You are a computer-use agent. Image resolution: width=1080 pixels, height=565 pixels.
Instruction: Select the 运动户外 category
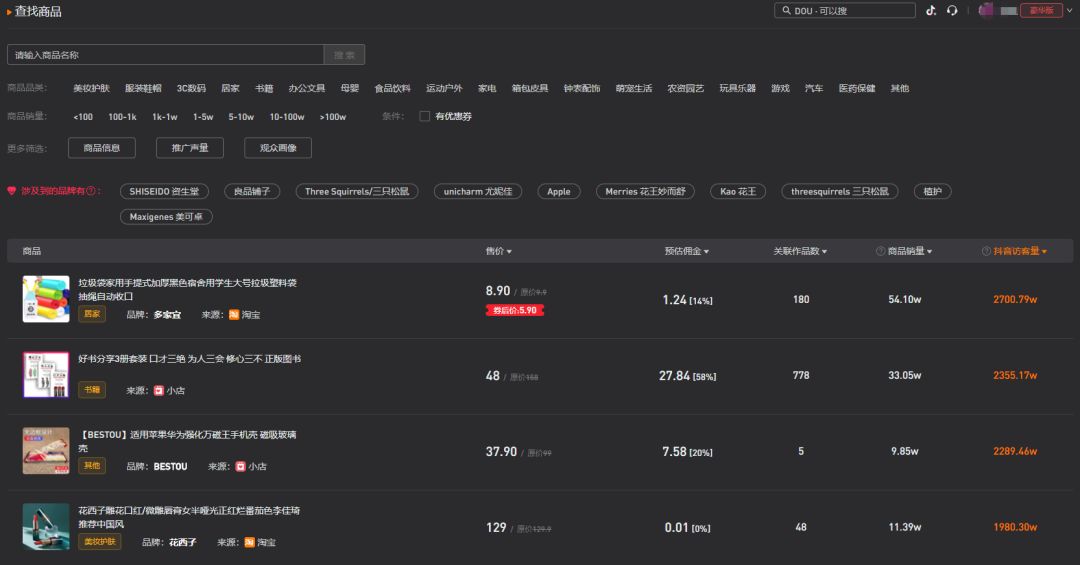click(444, 88)
